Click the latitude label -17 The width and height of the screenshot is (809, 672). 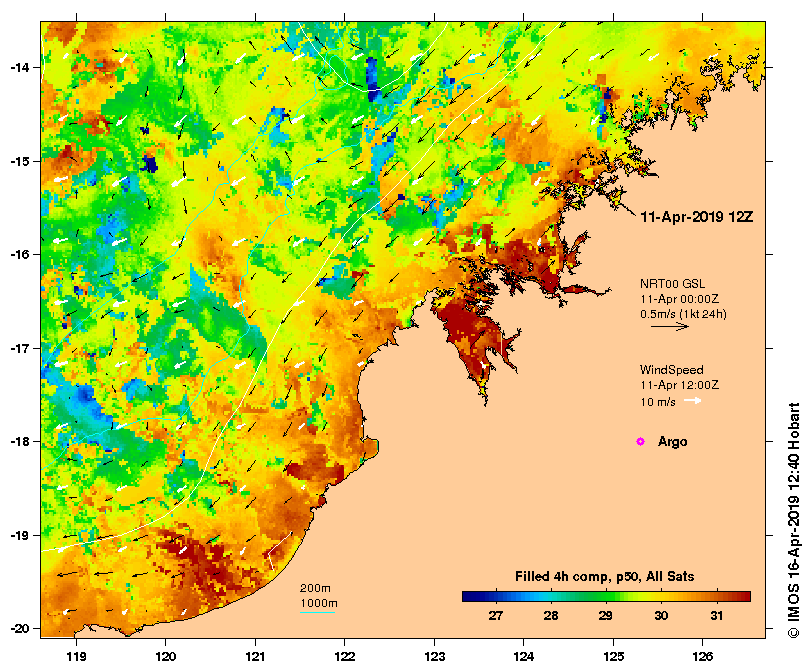(20, 348)
